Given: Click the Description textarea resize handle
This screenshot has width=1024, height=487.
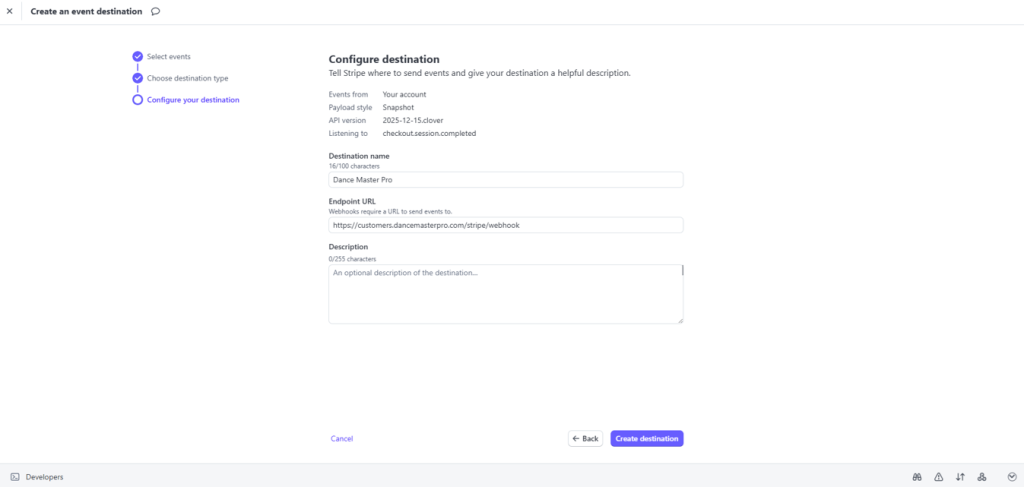Looking at the screenshot, I should [680, 320].
